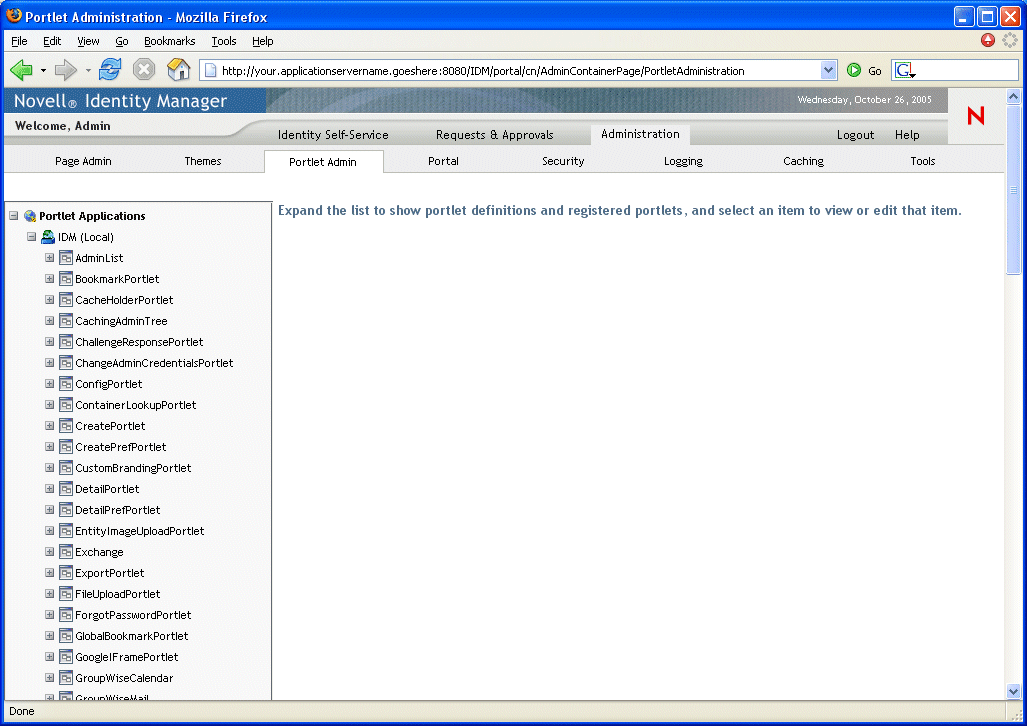This screenshot has width=1027, height=726.
Task: Open the Page Admin tab
Action: click(x=83, y=161)
